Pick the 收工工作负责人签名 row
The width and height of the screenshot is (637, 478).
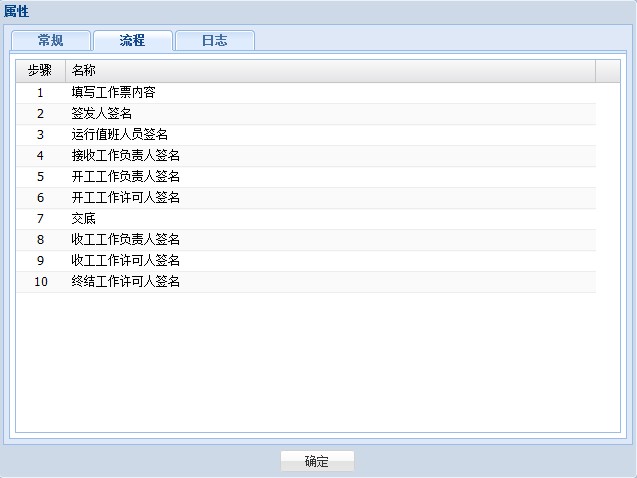[125, 240]
